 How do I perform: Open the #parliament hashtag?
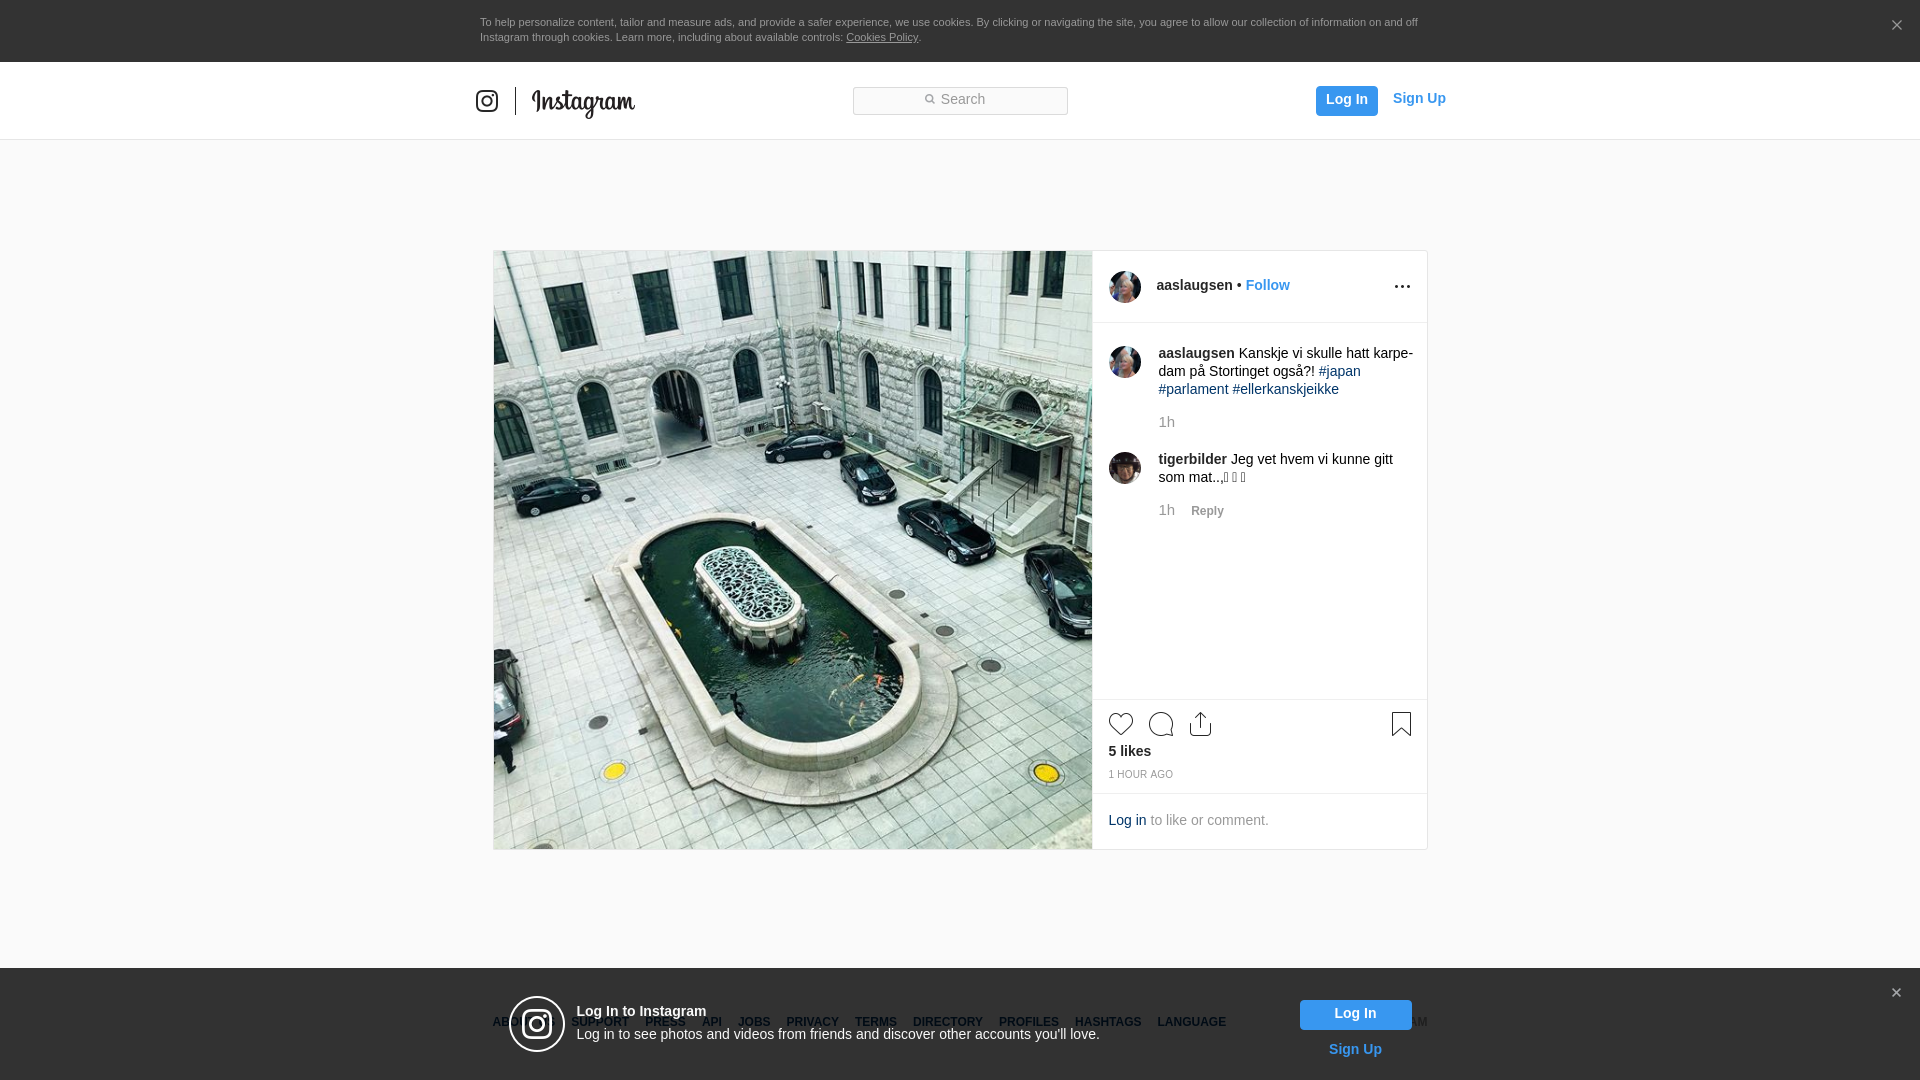(x=1194, y=389)
